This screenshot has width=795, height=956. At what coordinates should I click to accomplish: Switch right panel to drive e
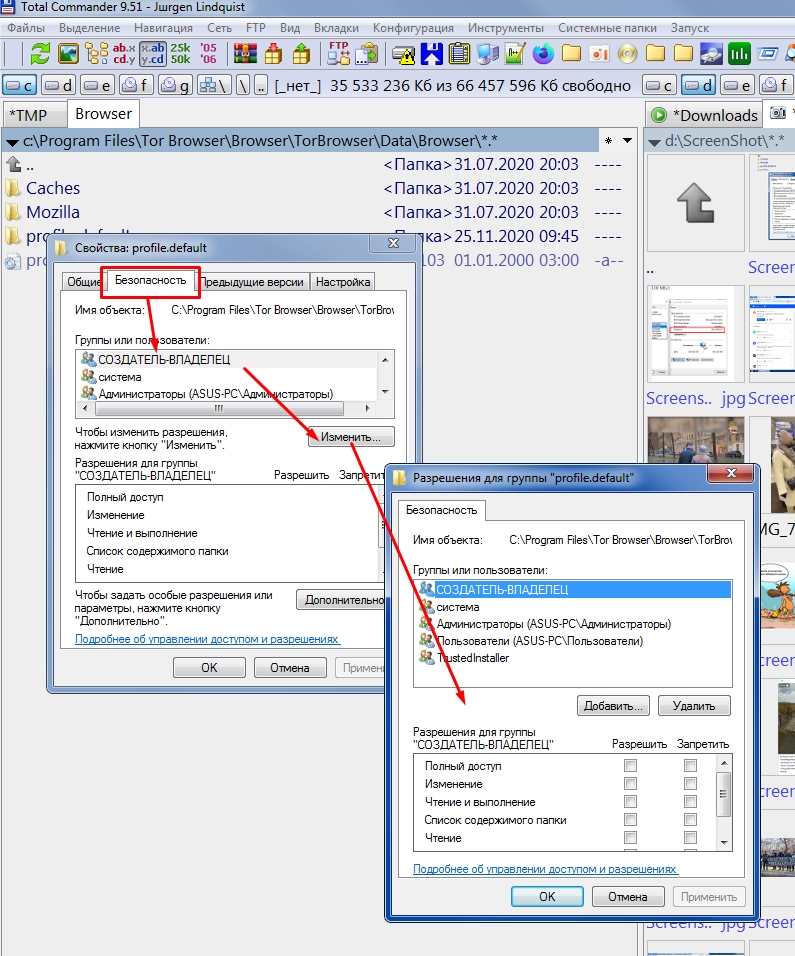[736, 85]
